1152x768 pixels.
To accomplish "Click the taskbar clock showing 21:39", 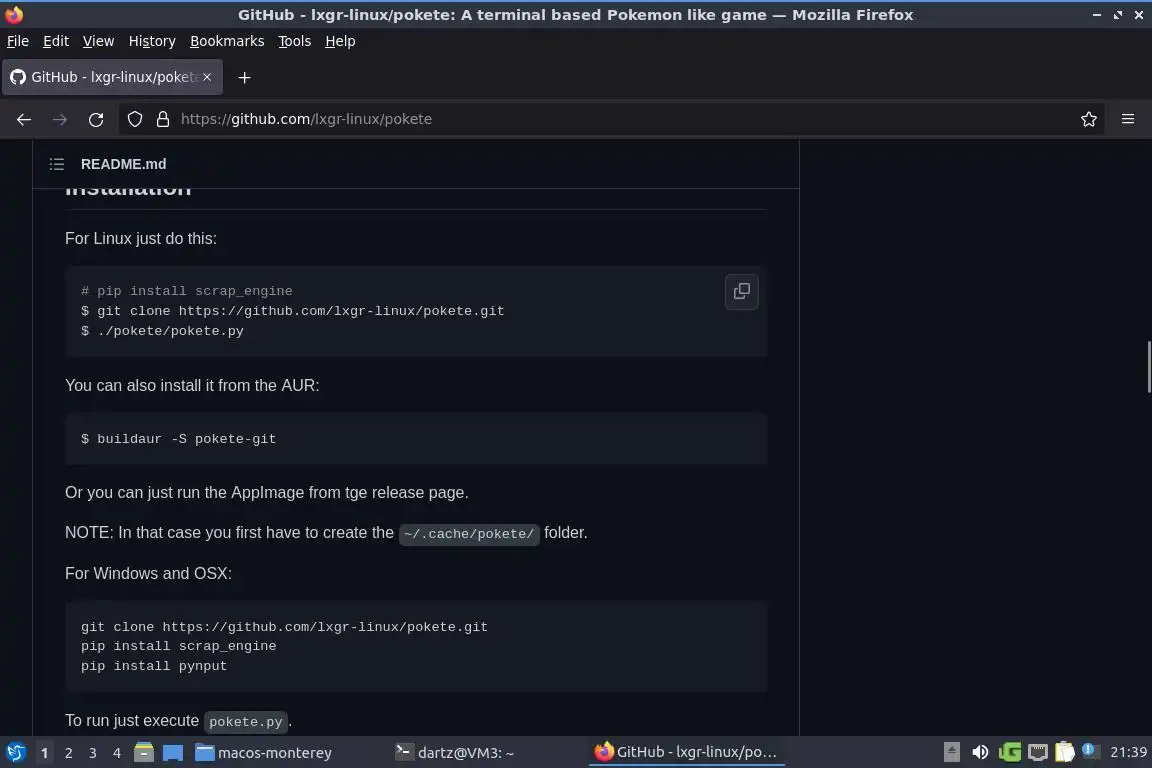I will coord(1128,753).
